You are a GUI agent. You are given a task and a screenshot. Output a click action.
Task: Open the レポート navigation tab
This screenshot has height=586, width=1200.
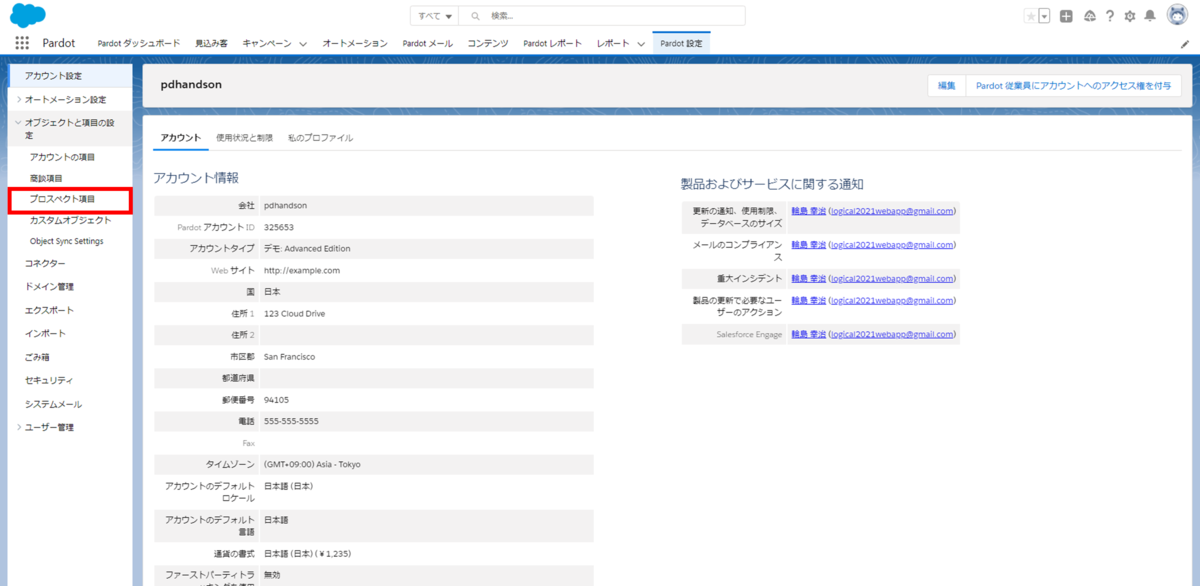tap(613, 43)
